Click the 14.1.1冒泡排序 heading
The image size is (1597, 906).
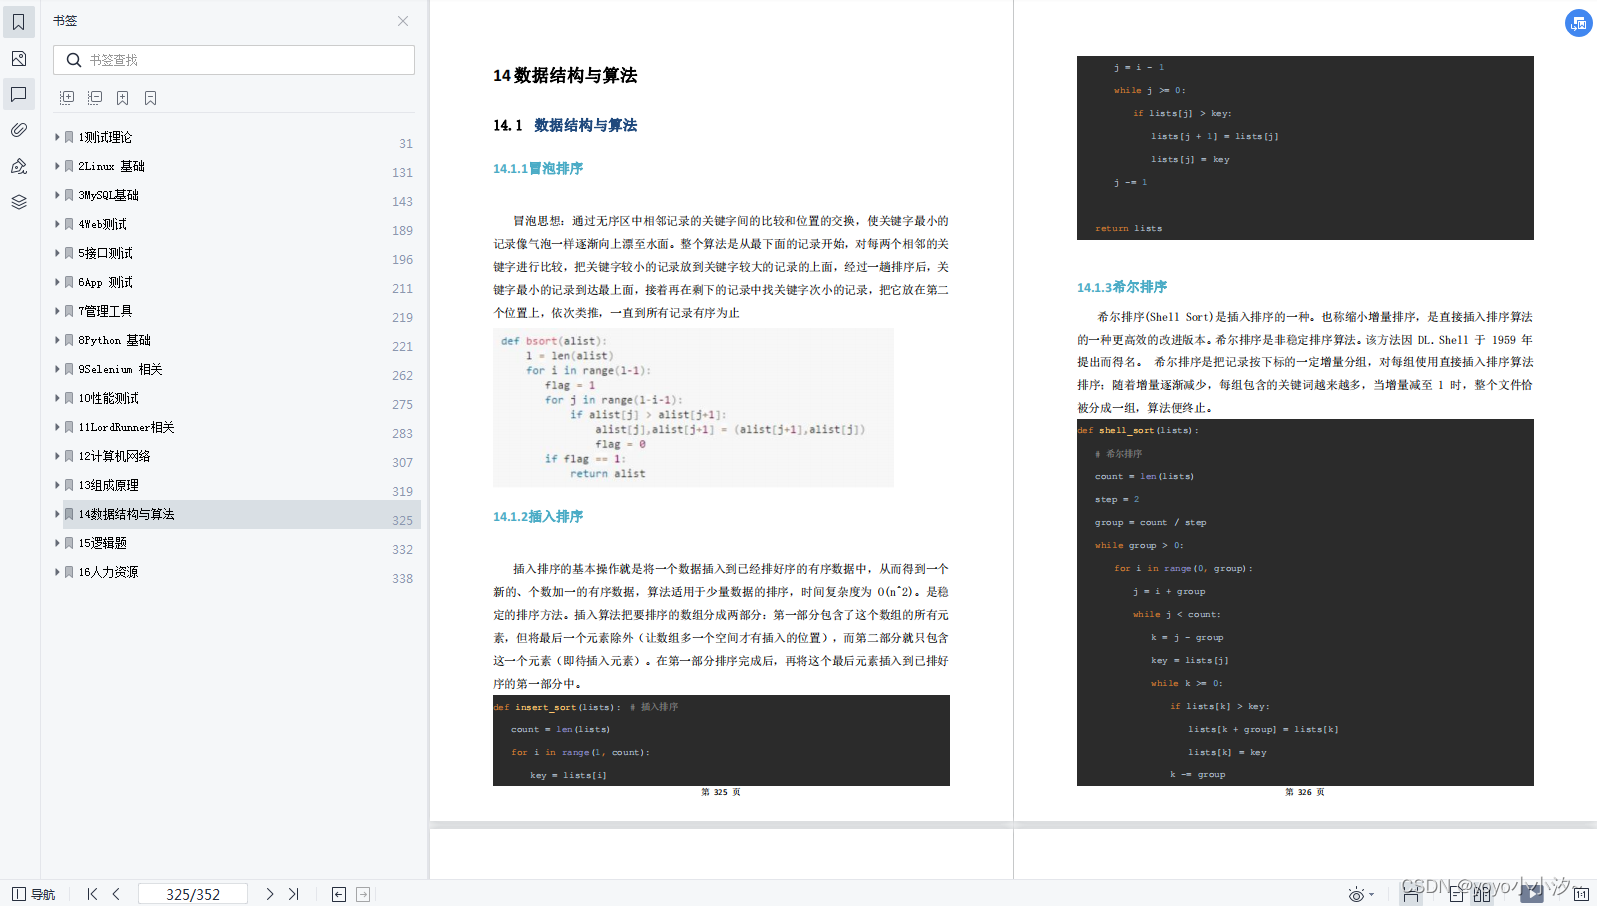click(538, 168)
